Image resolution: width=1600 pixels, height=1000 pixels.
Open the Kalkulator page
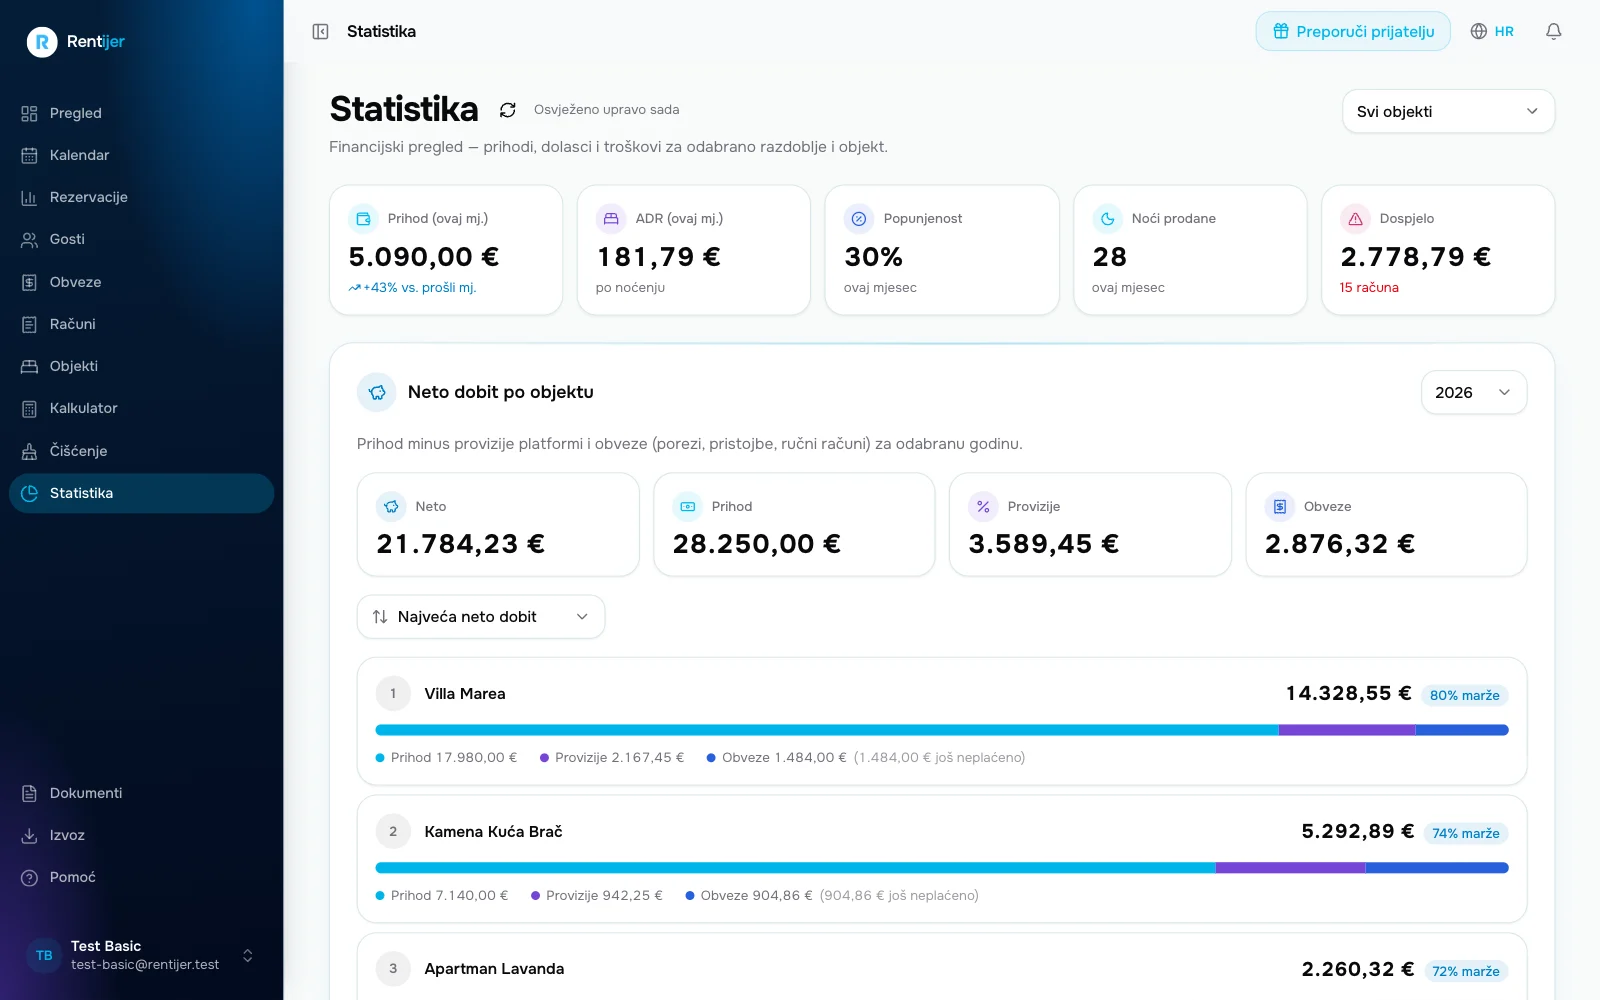[141, 408]
